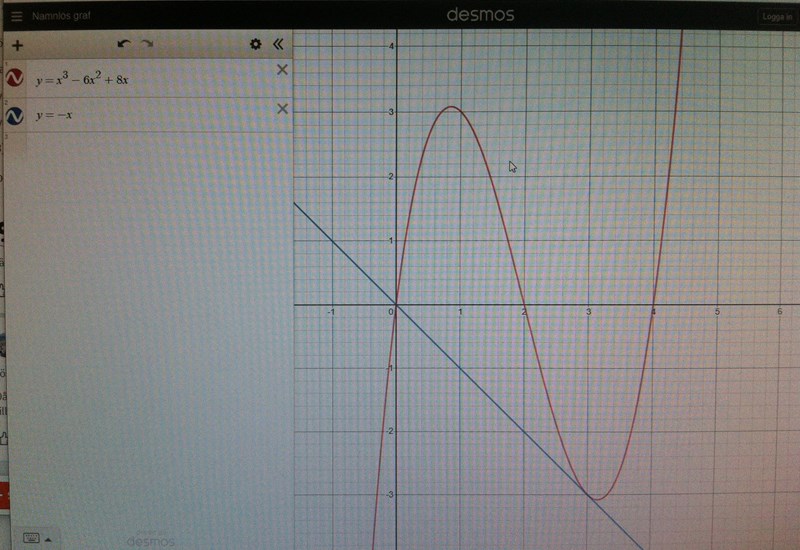Screen dimensions: 800x550
Task: Remove the y = −x expression with its X
Action: click(x=281, y=108)
